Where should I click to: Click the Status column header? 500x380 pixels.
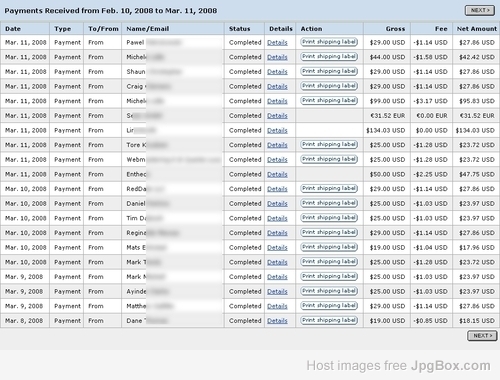click(x=239, y=29)
